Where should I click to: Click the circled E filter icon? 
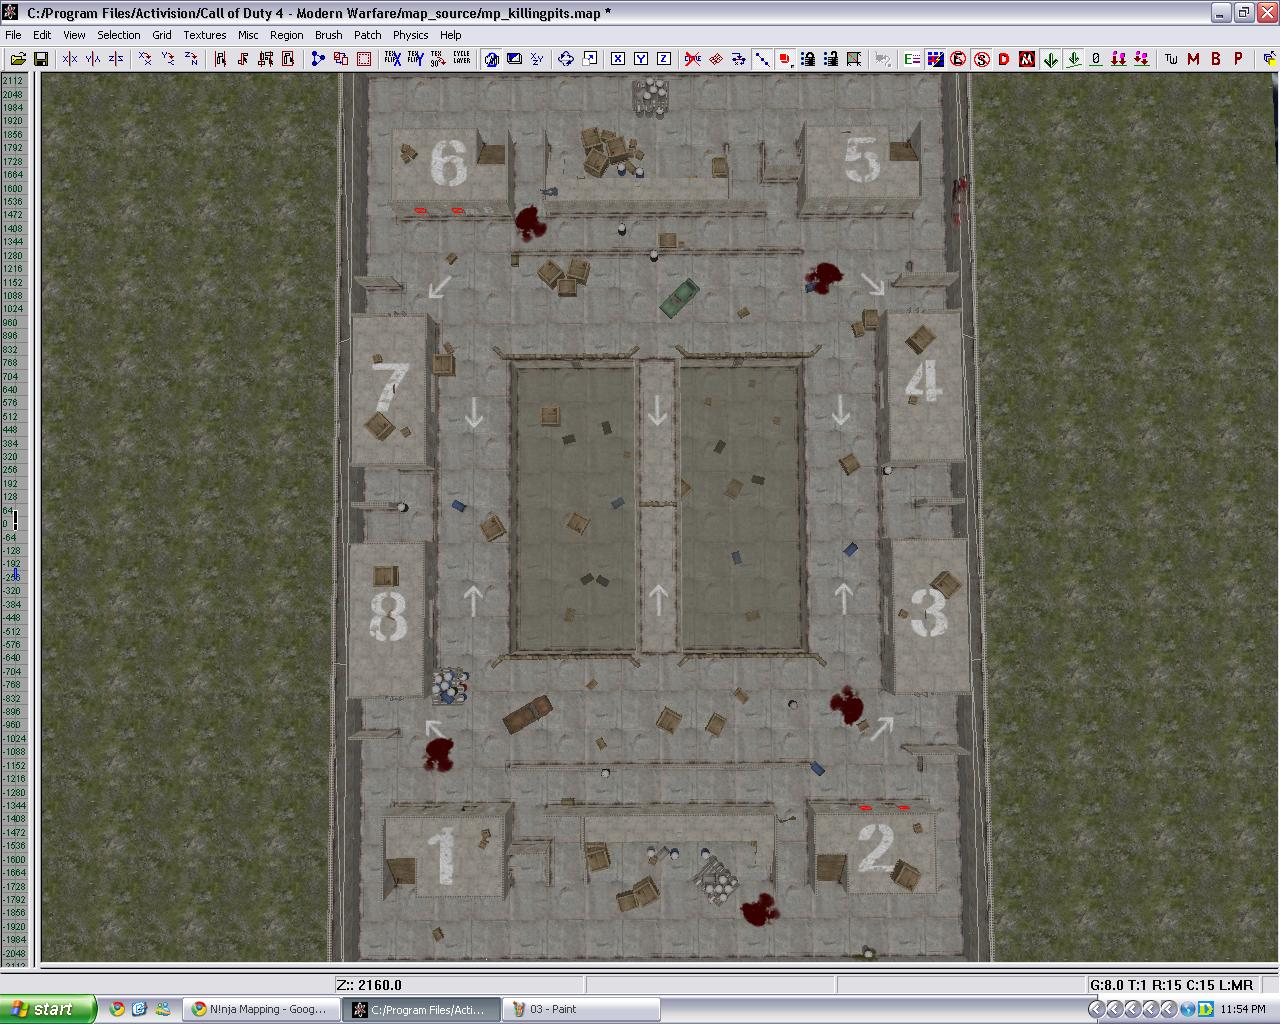[x=958, y=59]
